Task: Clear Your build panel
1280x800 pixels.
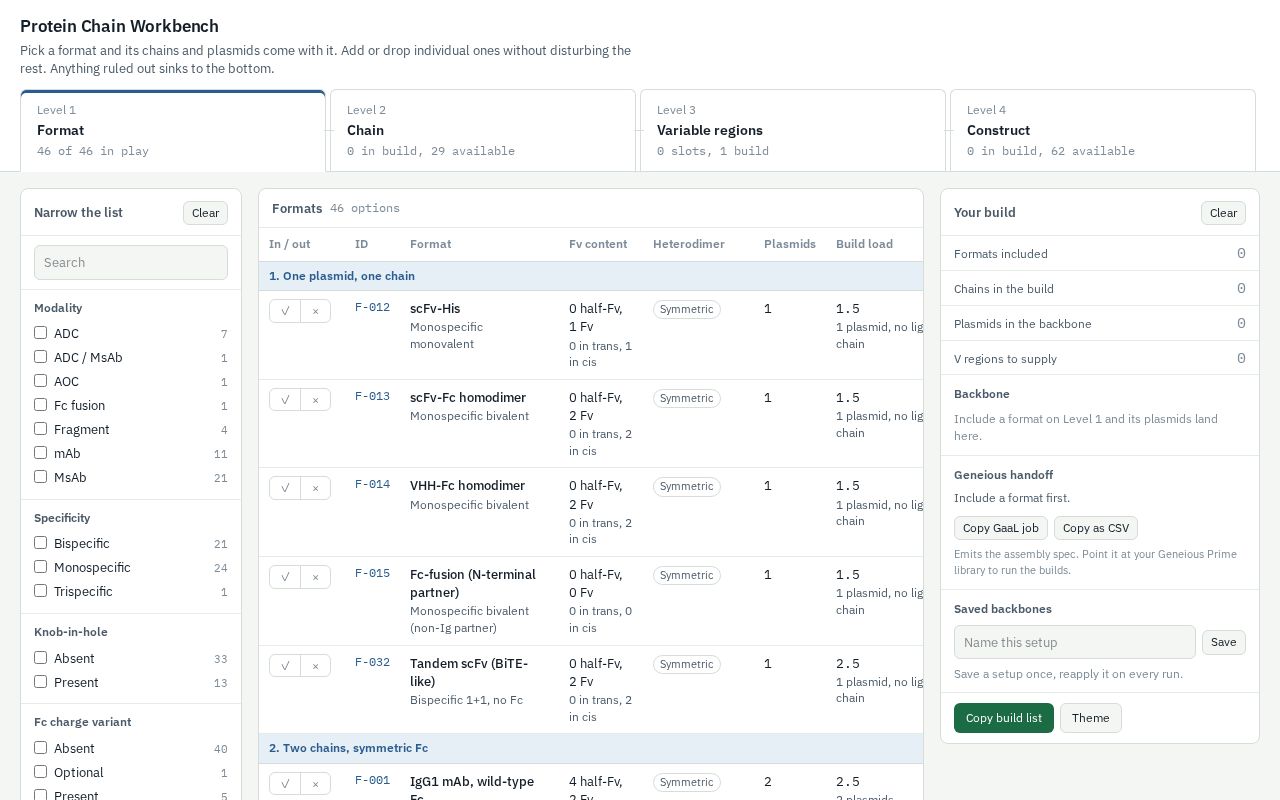Action: tap(1223, 213)
